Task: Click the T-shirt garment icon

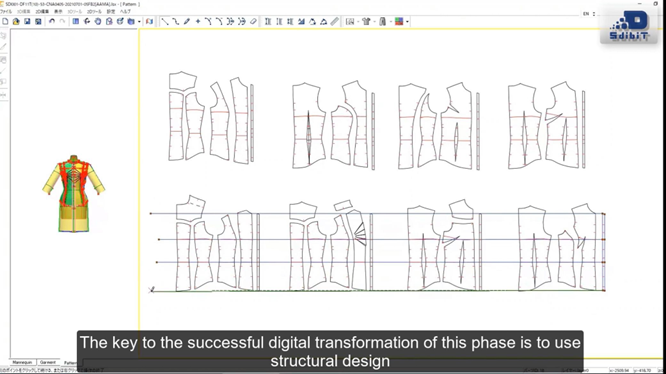Action: coord(366,21)
